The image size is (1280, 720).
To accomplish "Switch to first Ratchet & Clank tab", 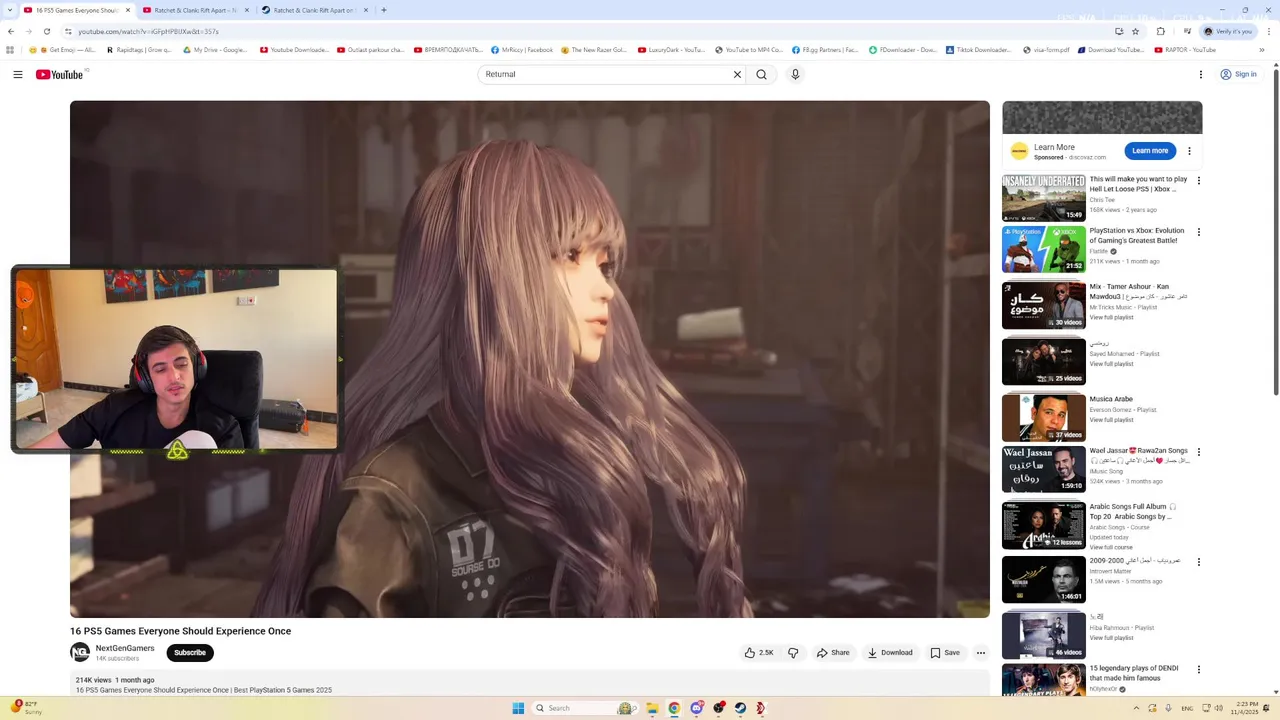I will click(x=195, y=10).
